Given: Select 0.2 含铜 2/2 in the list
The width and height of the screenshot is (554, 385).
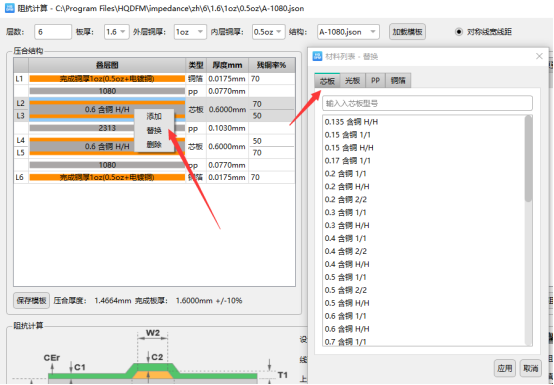Looking at the screenshot, I should 423,200.
